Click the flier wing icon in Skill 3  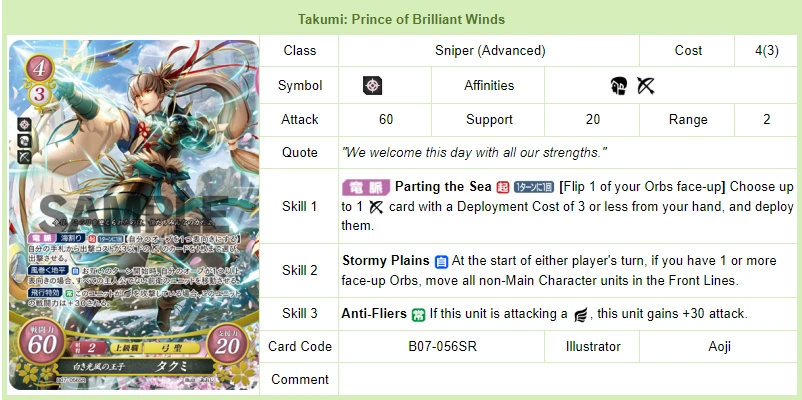point(580,314)
